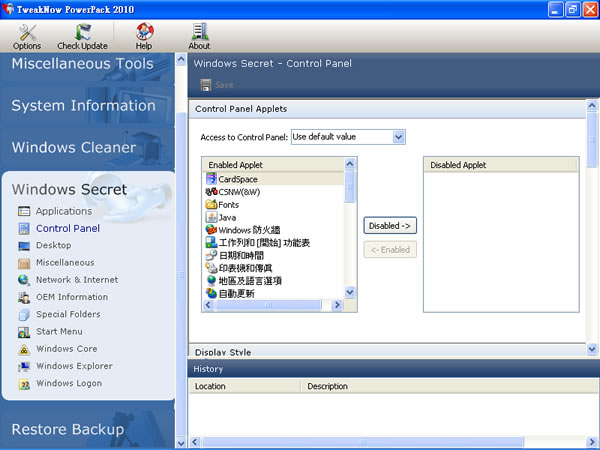Image resolution: width=600 pixels, height=450 pixels.
Task: Click the Miscellaneous sidebar icon
Action: (24, 263)
